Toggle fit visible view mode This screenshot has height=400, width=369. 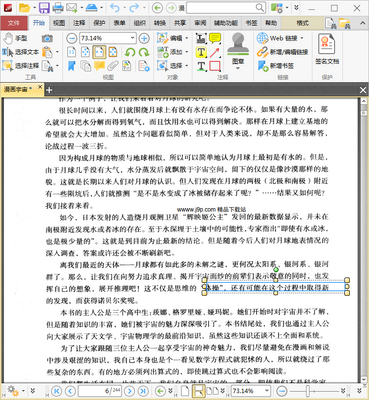point(113,52)
